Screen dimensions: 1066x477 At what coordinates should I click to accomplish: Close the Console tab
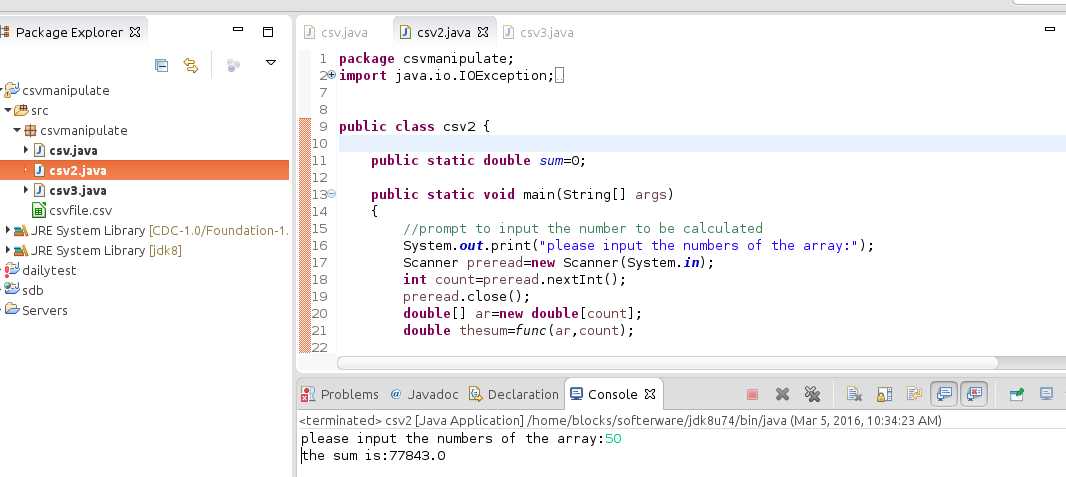pos(650,394)
